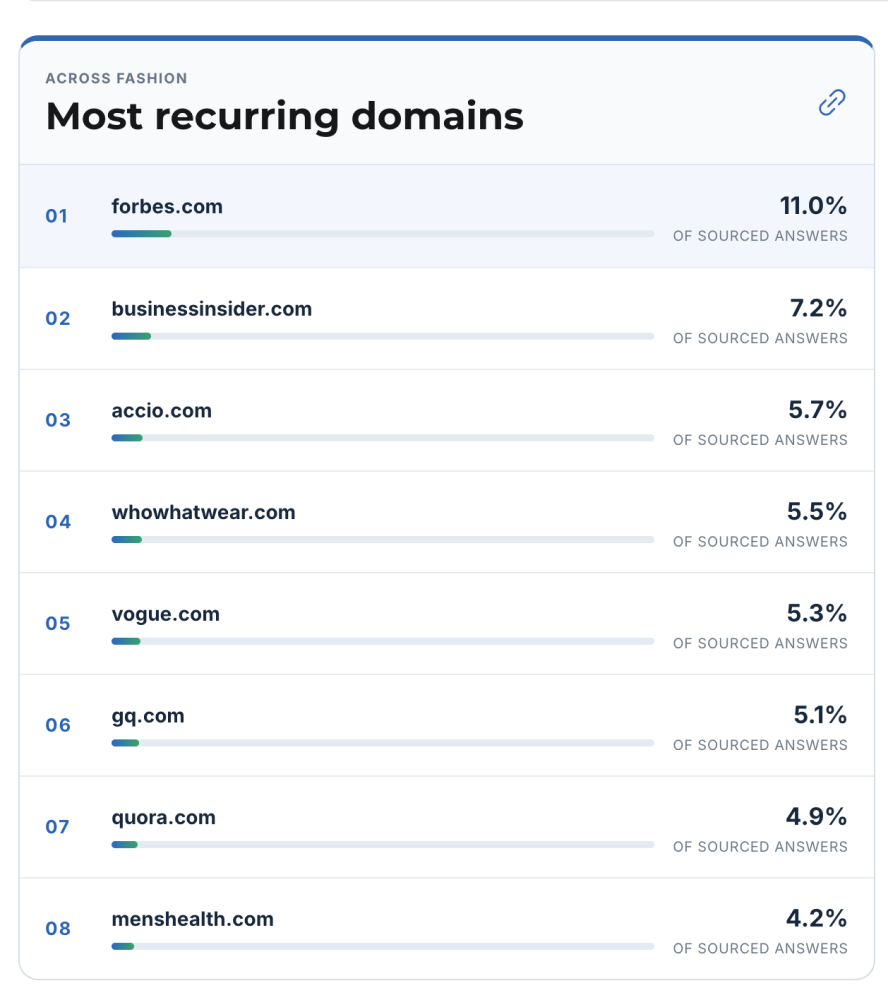
Task: Click the 5.3% value for vogue.com
Action: click(817, 614)
